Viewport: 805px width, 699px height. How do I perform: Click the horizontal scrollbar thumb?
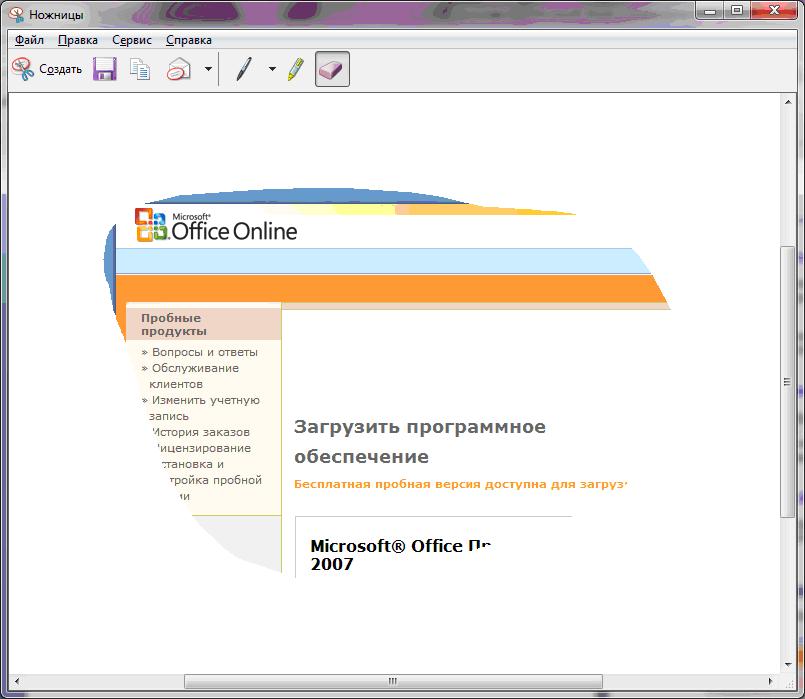(x=393, y=682)
